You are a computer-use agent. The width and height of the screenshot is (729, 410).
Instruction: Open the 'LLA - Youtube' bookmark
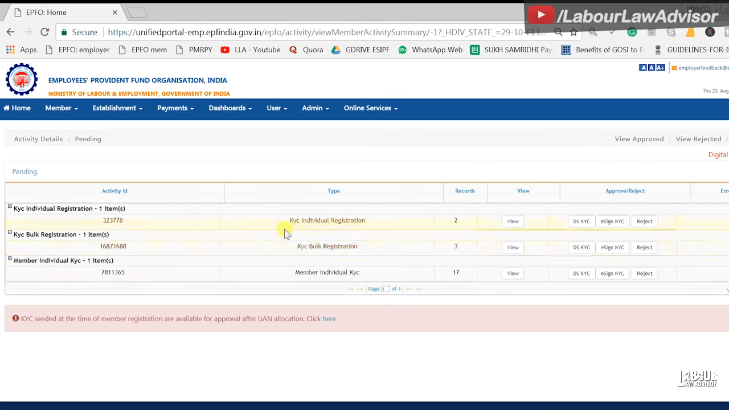point(251,49)
